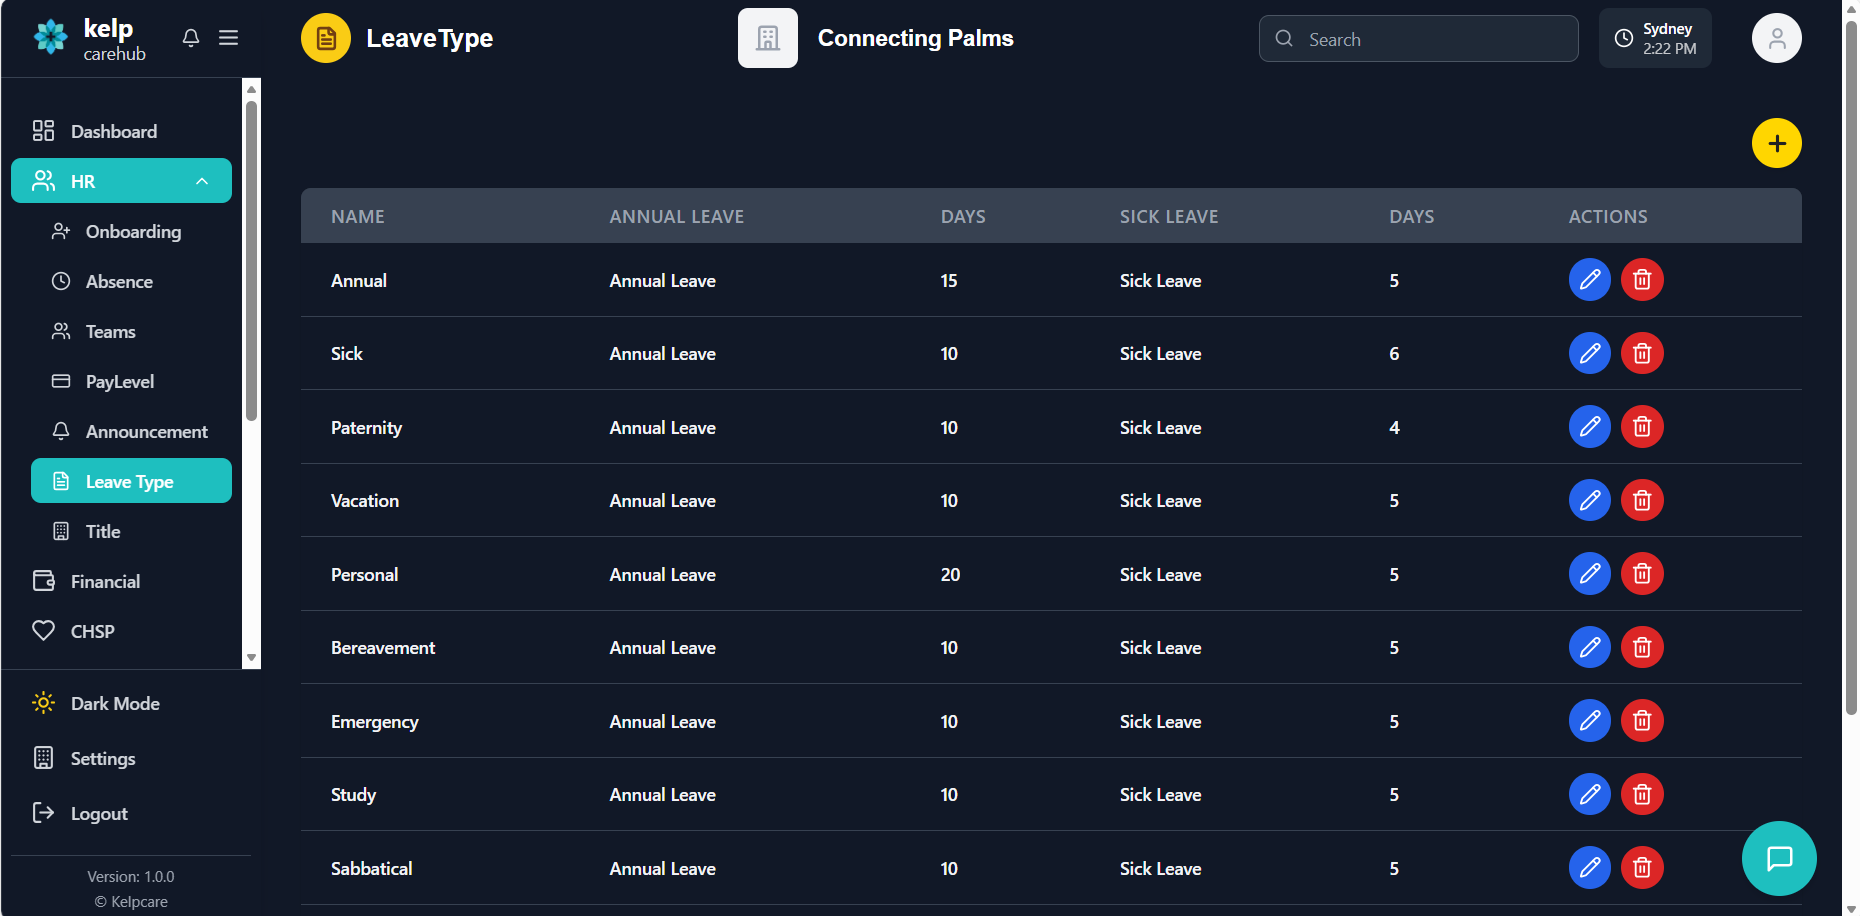This screenshot has width=1860, height=916.
Task: Expand the Financial section
Action: click(x=105, y=581)
